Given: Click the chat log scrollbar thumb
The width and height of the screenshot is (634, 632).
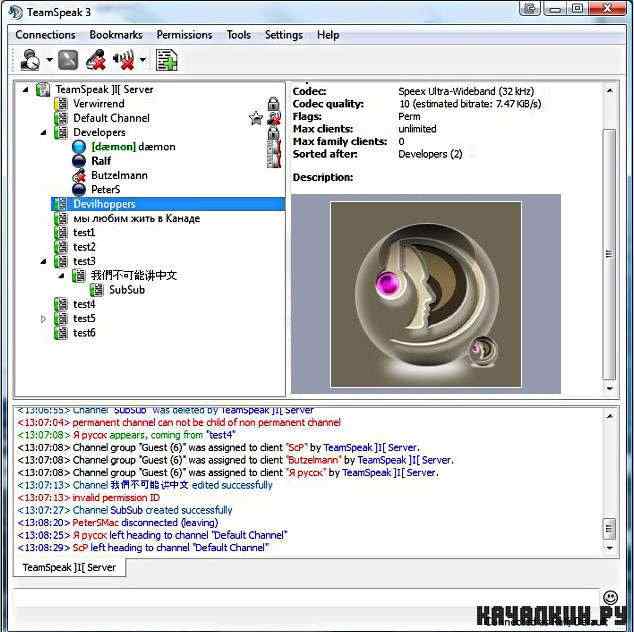Looking at the screenshot, I should pyautogui.click(x=609, y=529).
